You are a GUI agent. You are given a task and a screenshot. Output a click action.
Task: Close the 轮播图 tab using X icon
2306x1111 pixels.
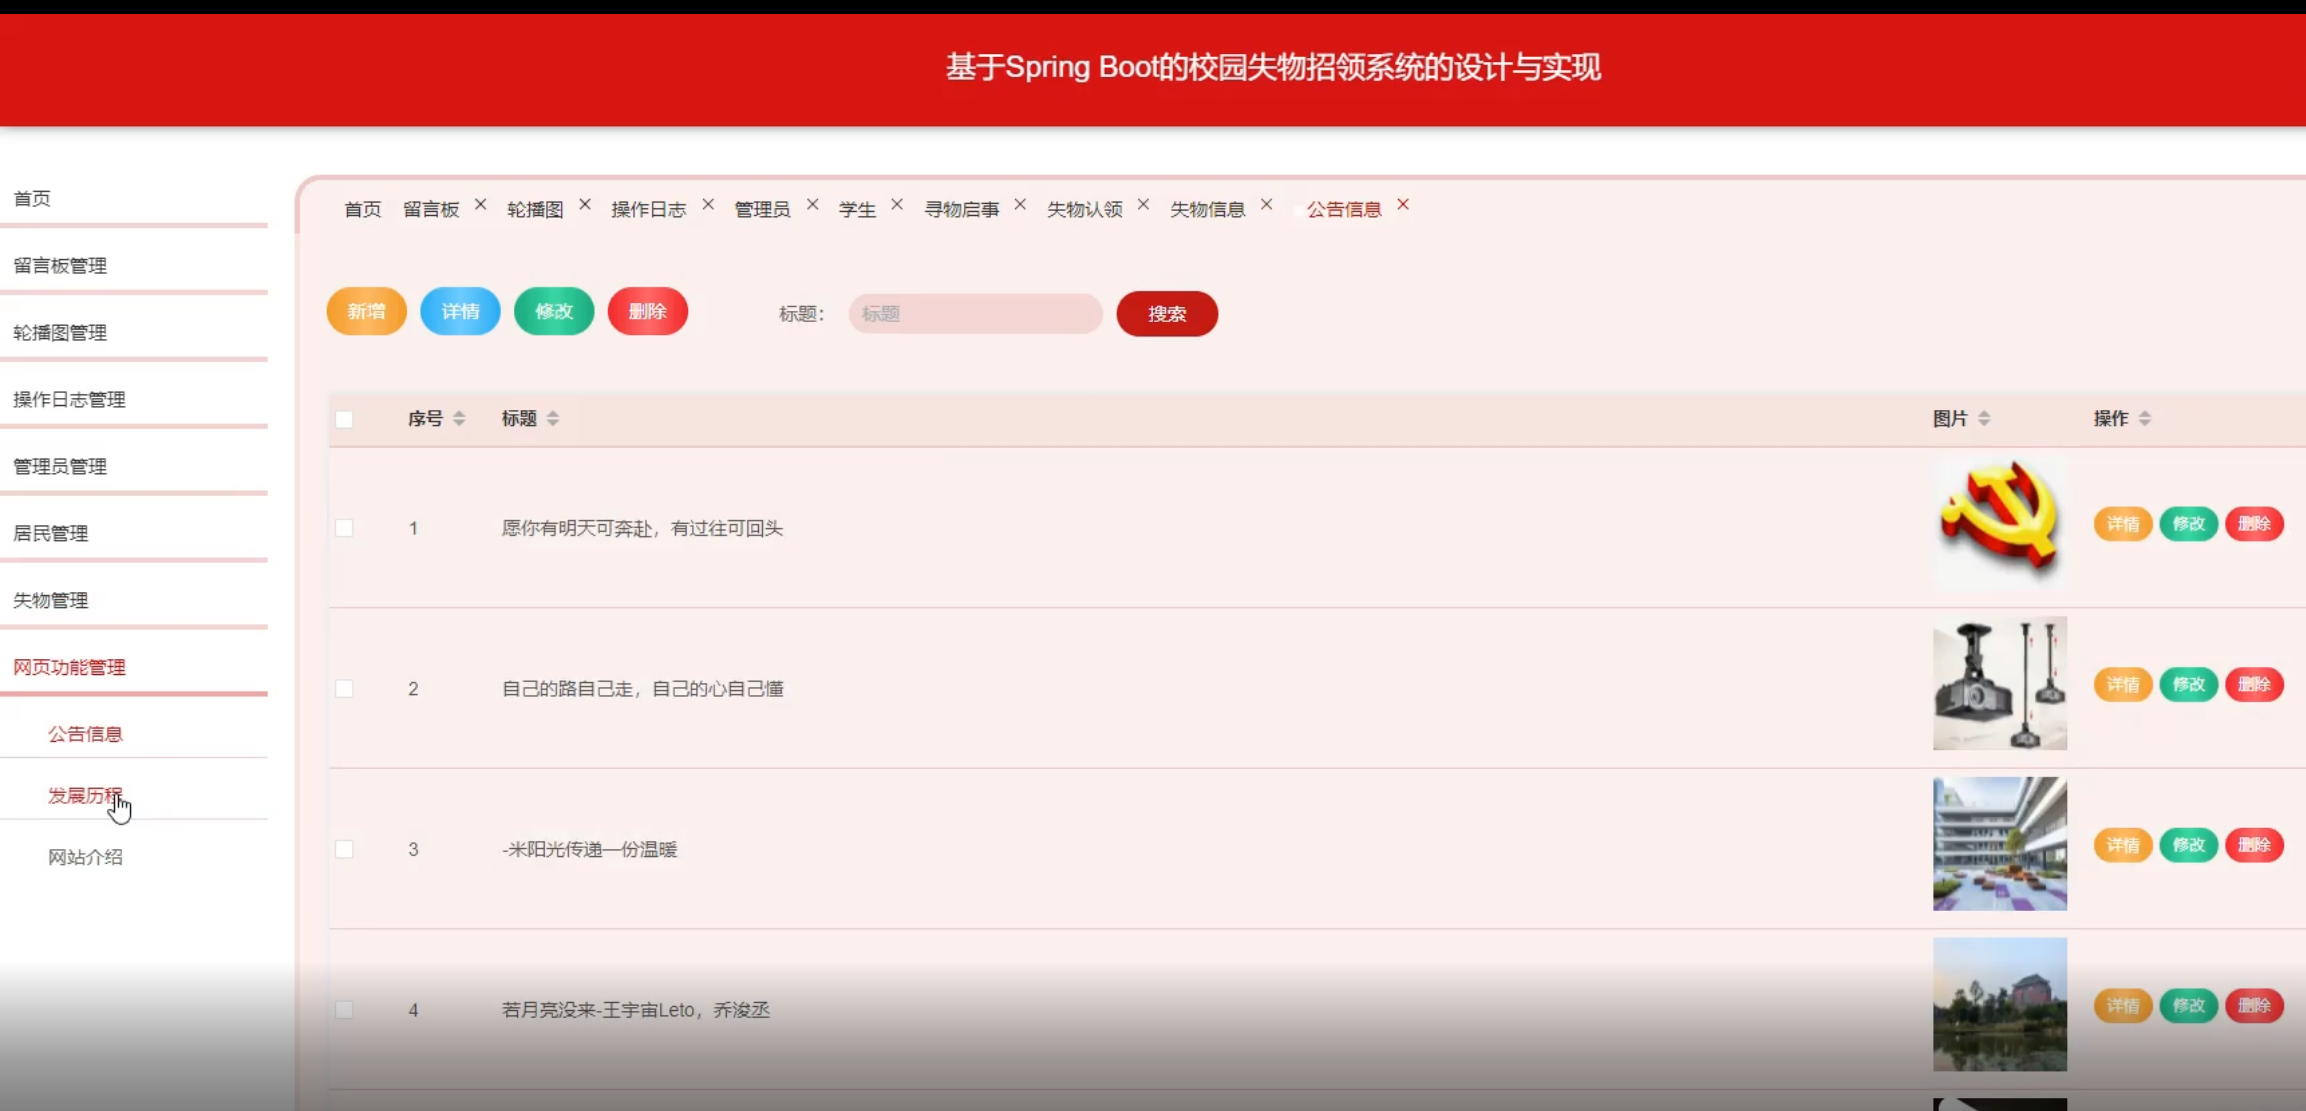585,205
